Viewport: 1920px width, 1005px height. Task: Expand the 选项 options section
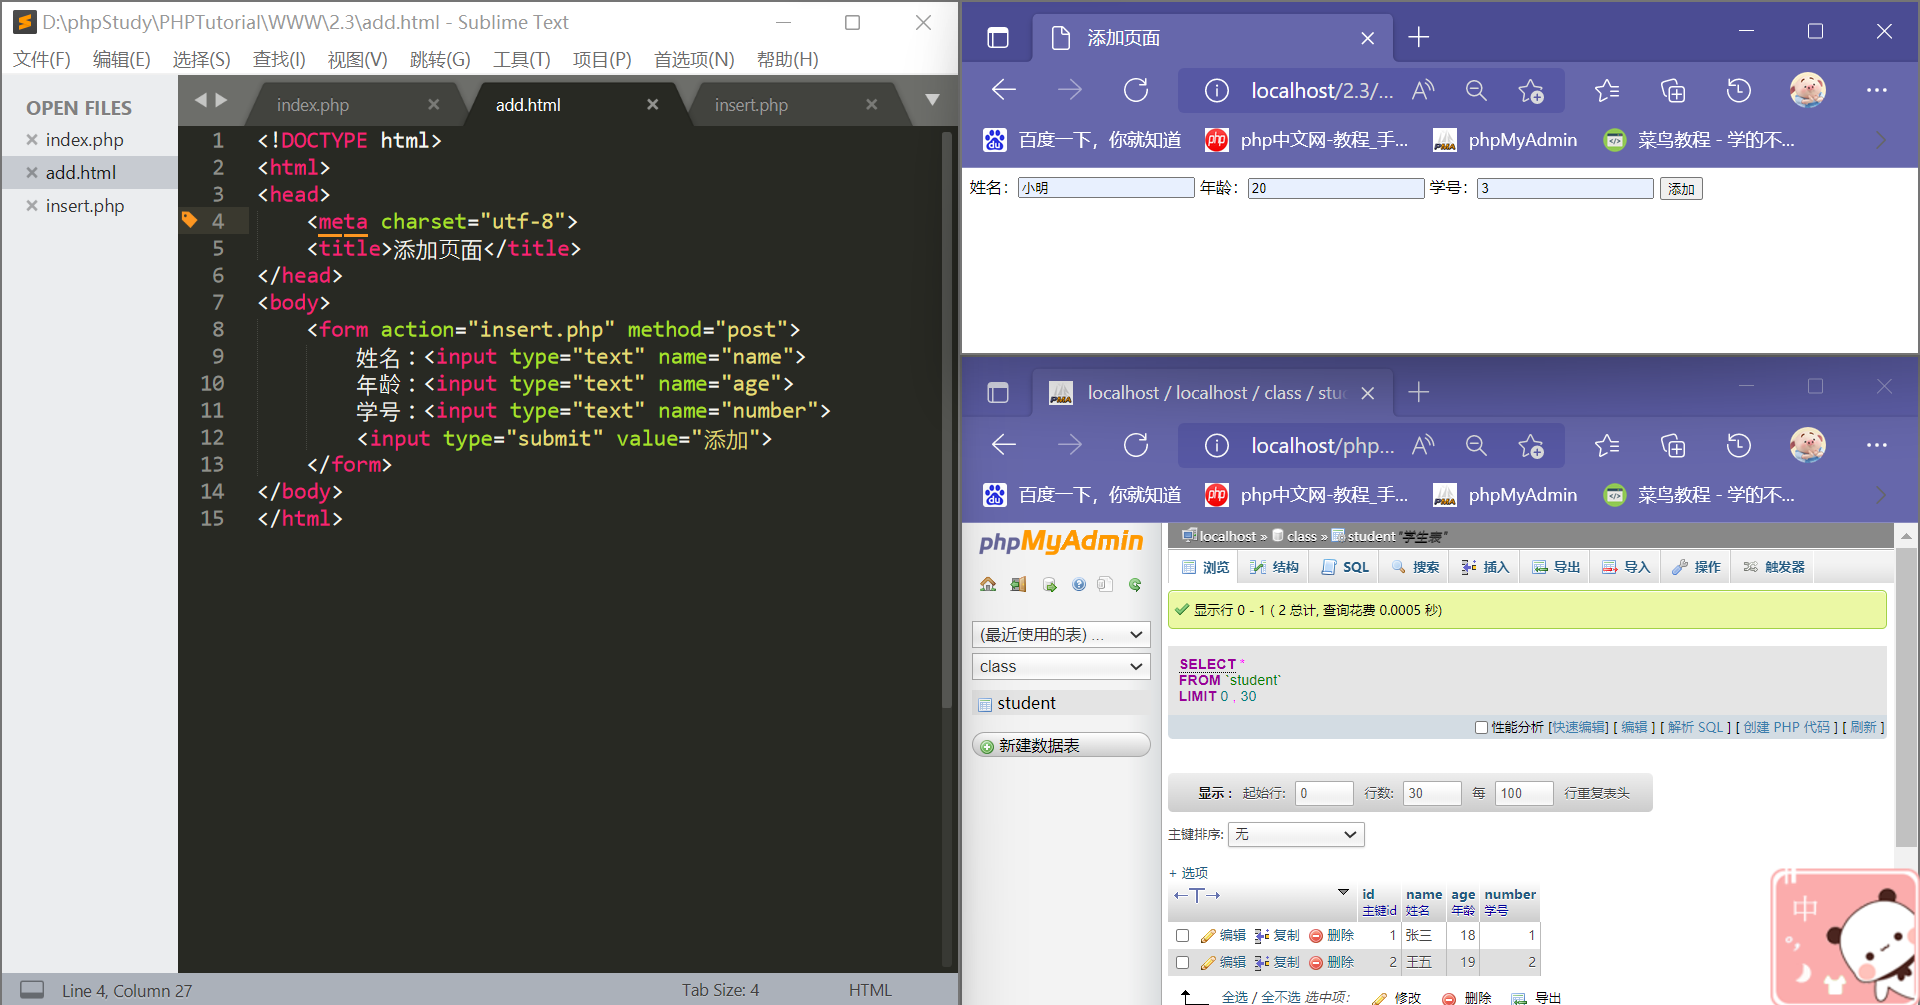[1188, 873]
